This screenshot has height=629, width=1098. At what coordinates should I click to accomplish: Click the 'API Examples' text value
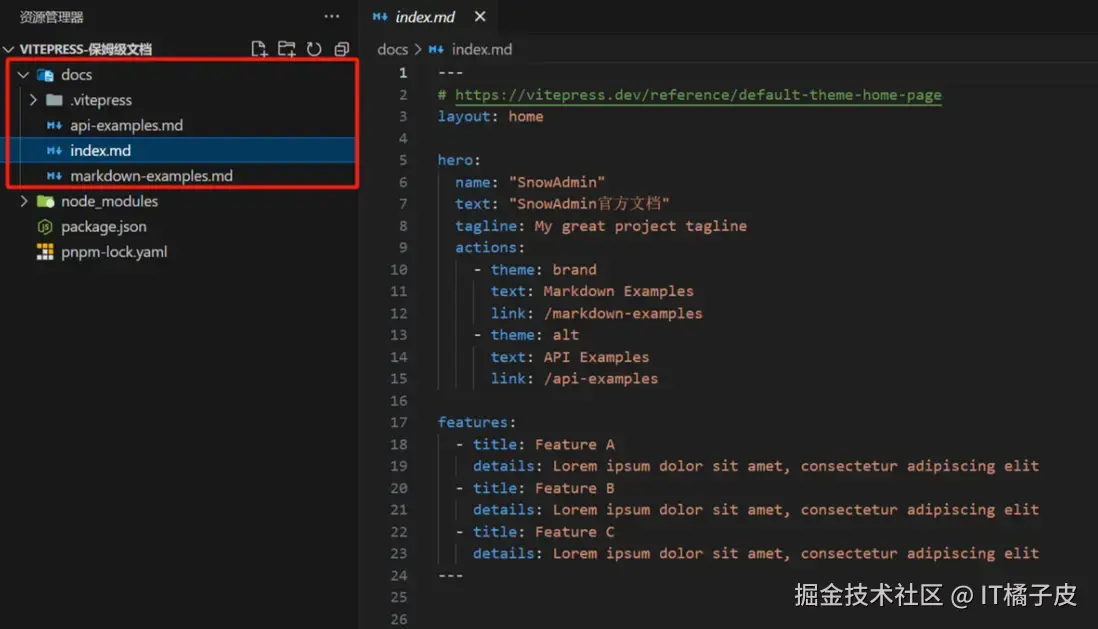(597, 357)
